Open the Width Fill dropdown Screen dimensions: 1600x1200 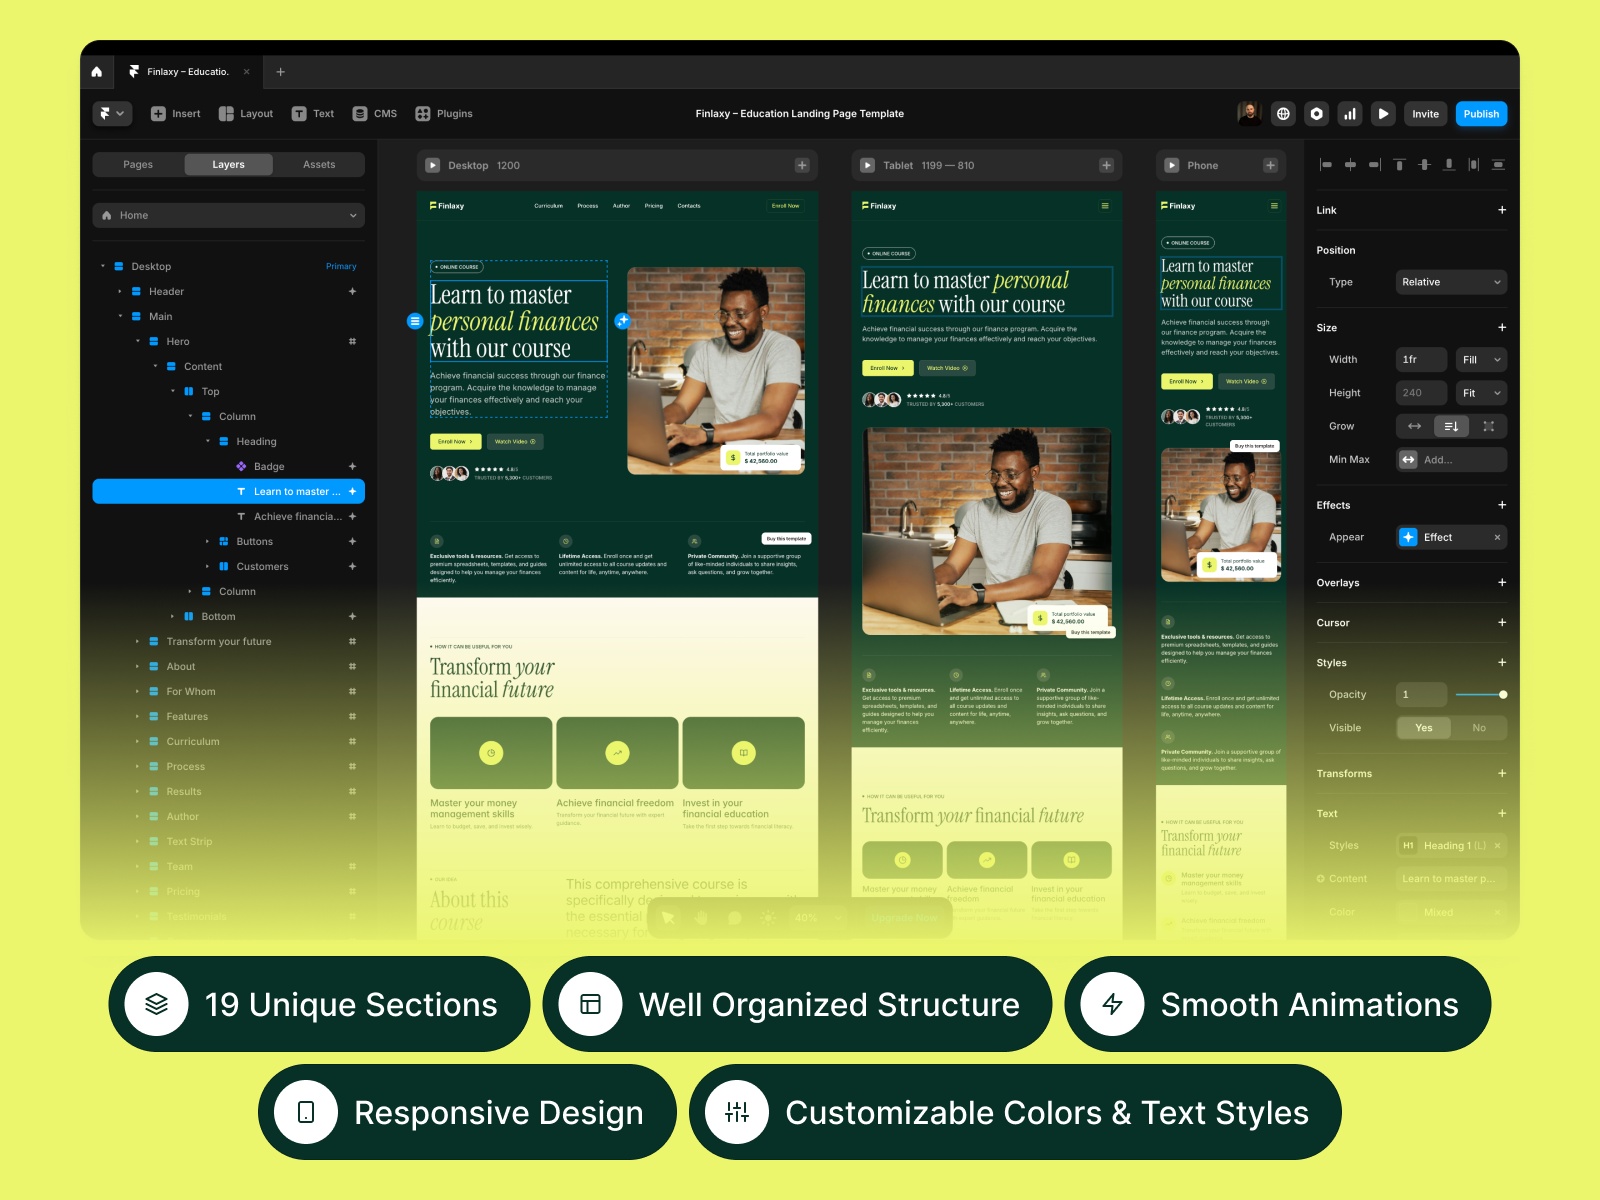[x=1480, y=359]
